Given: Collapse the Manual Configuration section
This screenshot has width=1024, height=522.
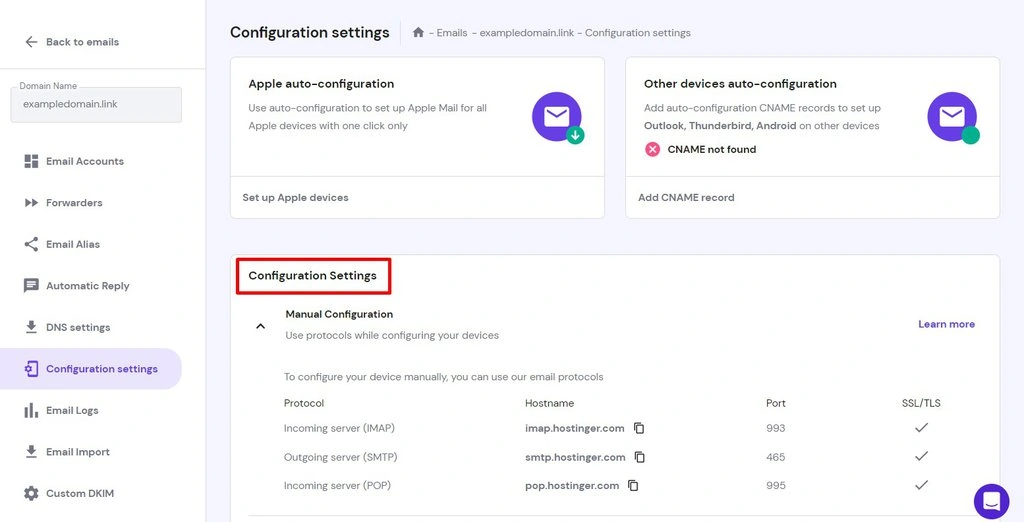Looking at the screenshot, I should pos(261,325).
